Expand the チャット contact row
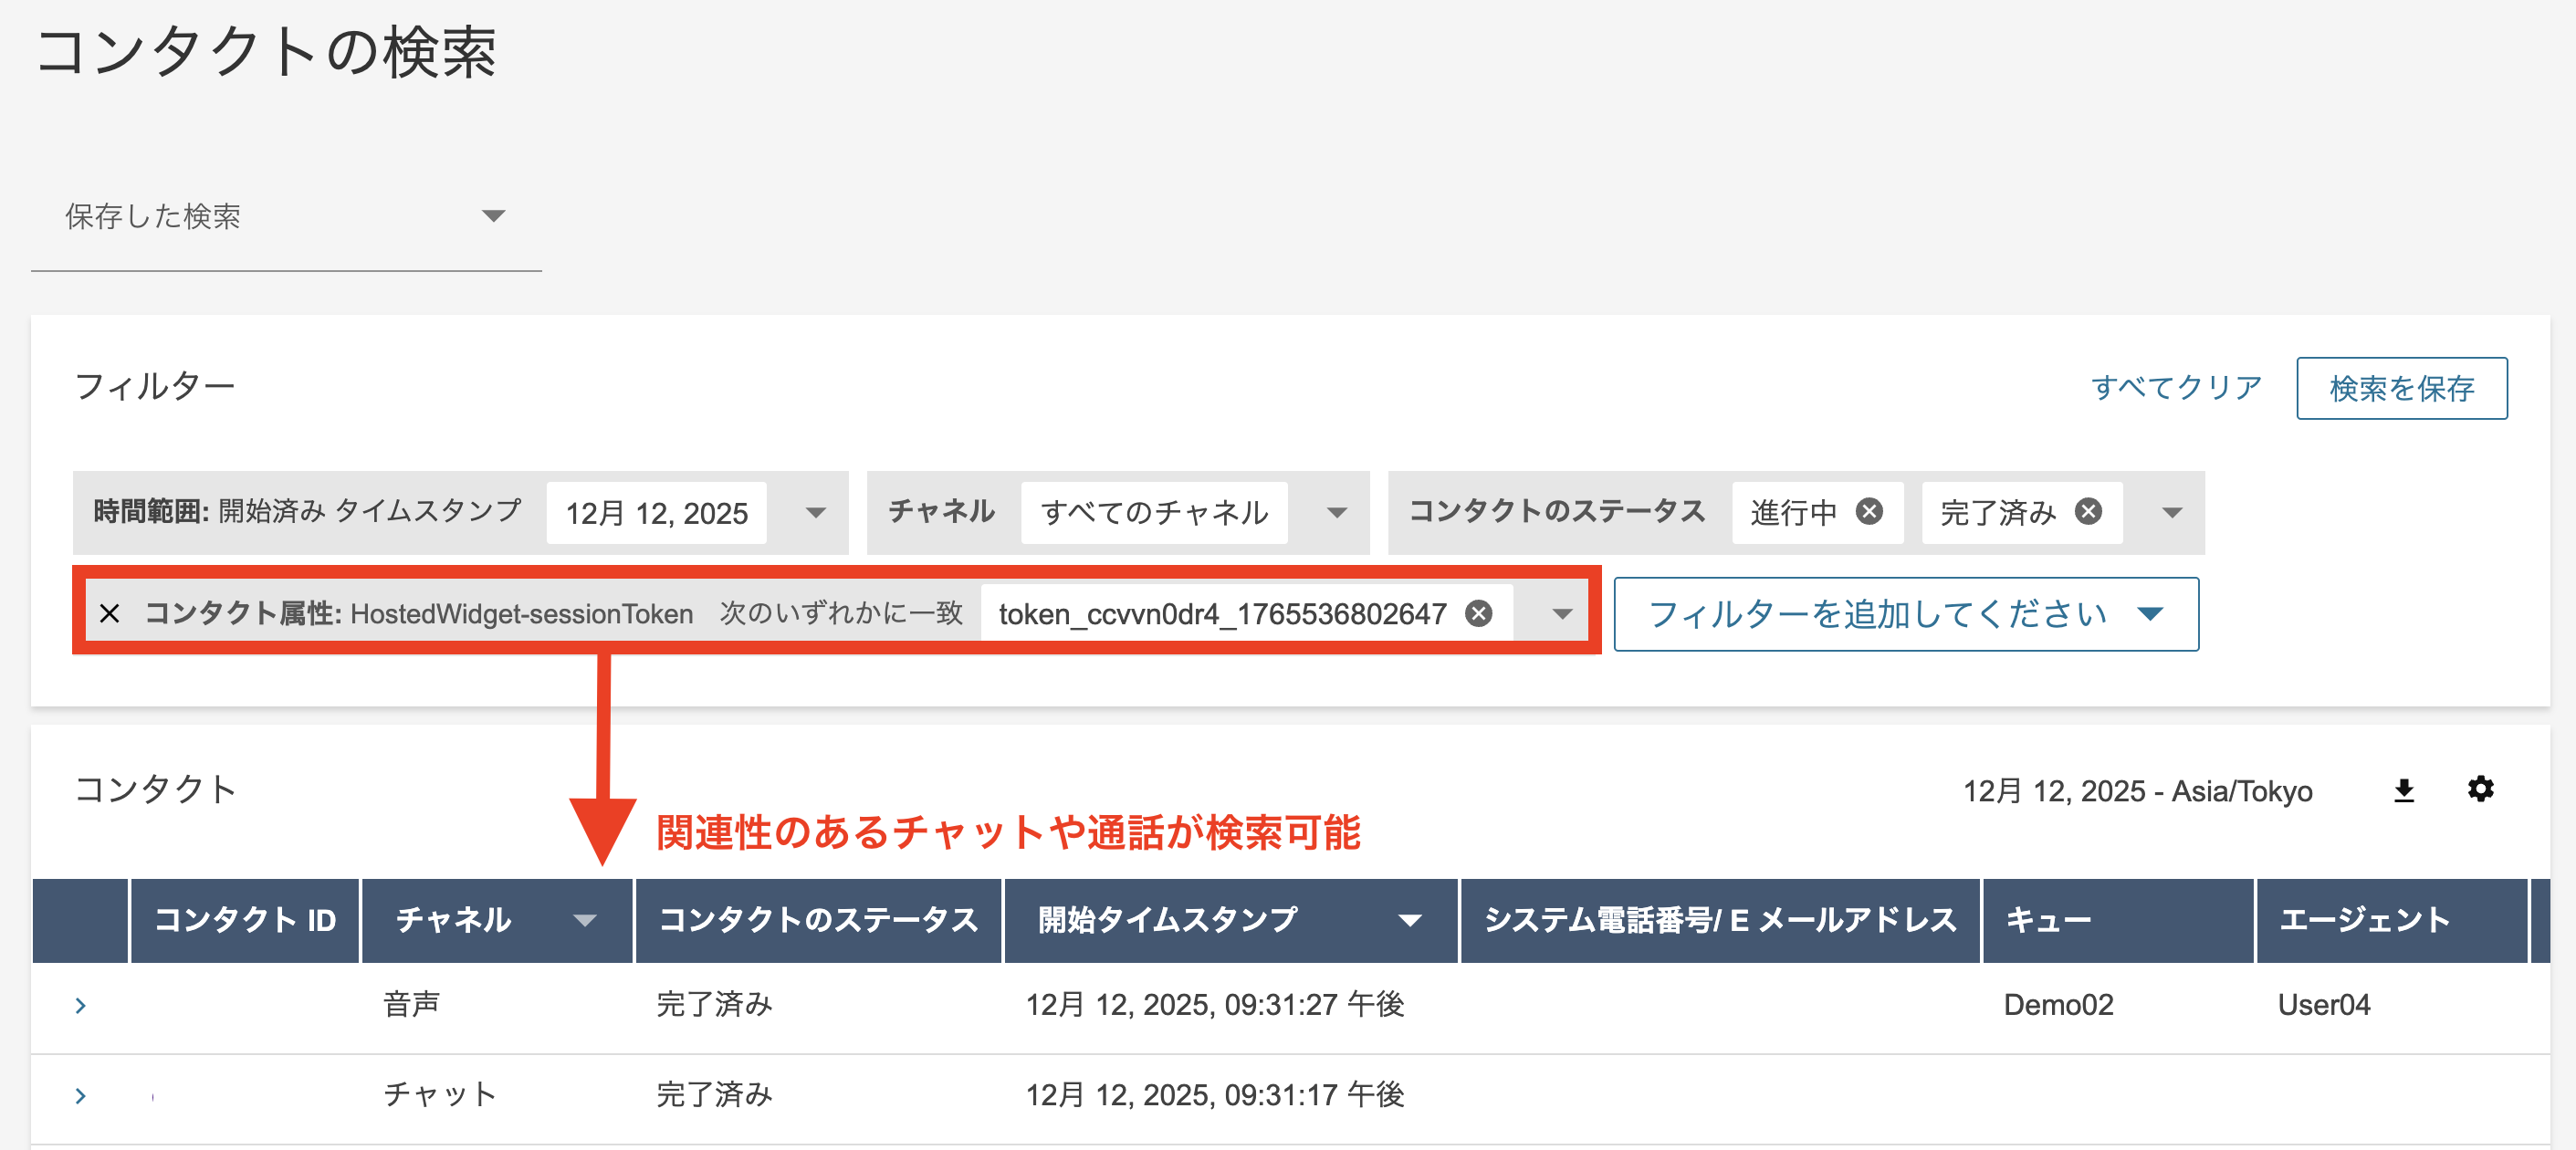 [81, 1096]
